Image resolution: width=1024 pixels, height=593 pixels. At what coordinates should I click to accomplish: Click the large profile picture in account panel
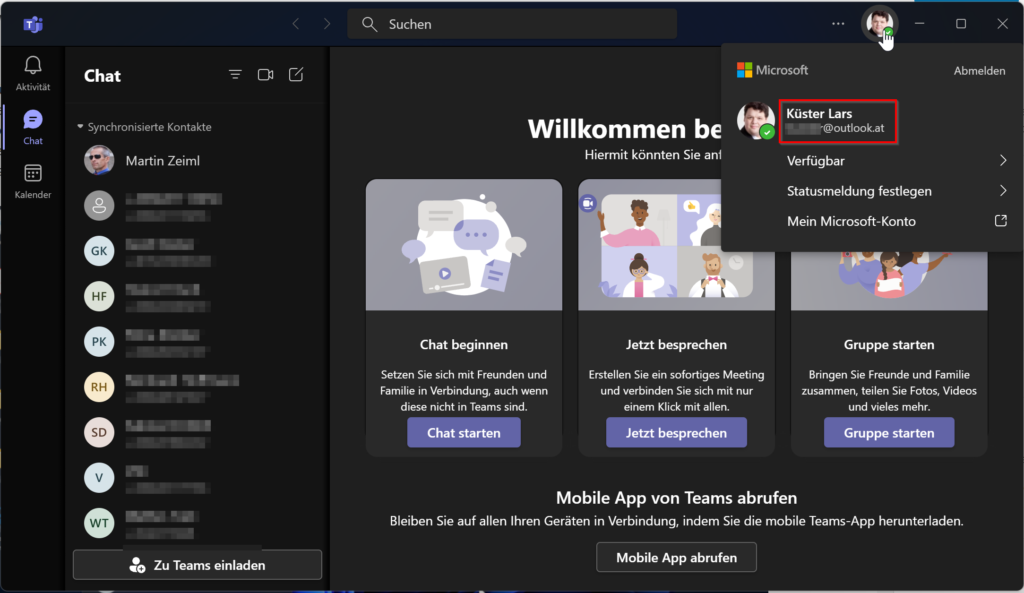click(x=756, y=120)
